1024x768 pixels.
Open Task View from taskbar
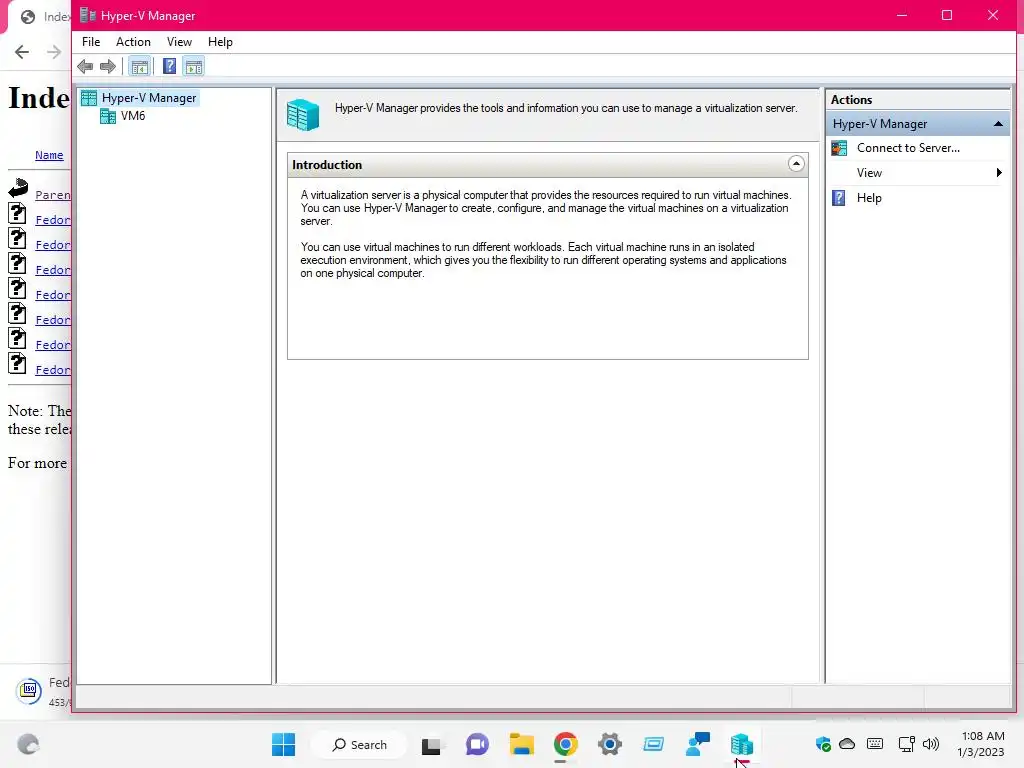click(431, 745)
